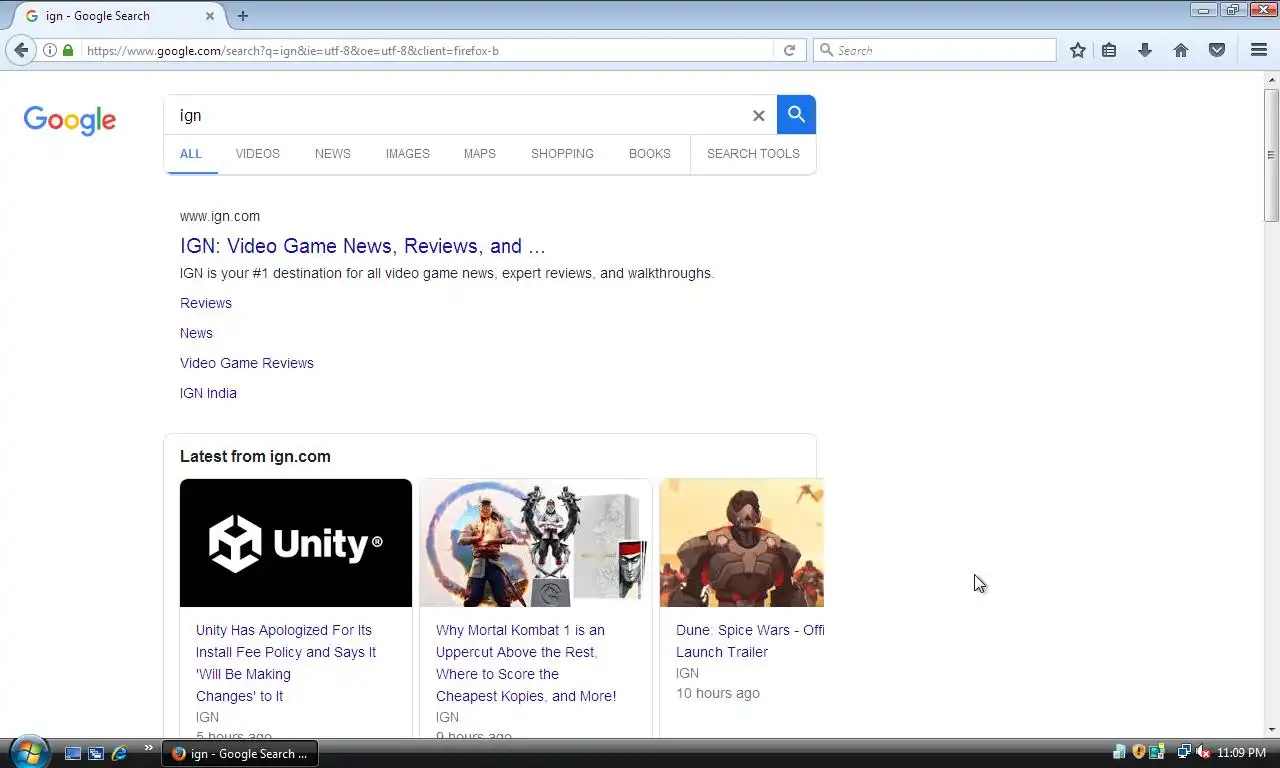The height and width of the screenshot is (768, 1280).
Task: Open SEARCH TOOLS options
Action: (753, 154)
